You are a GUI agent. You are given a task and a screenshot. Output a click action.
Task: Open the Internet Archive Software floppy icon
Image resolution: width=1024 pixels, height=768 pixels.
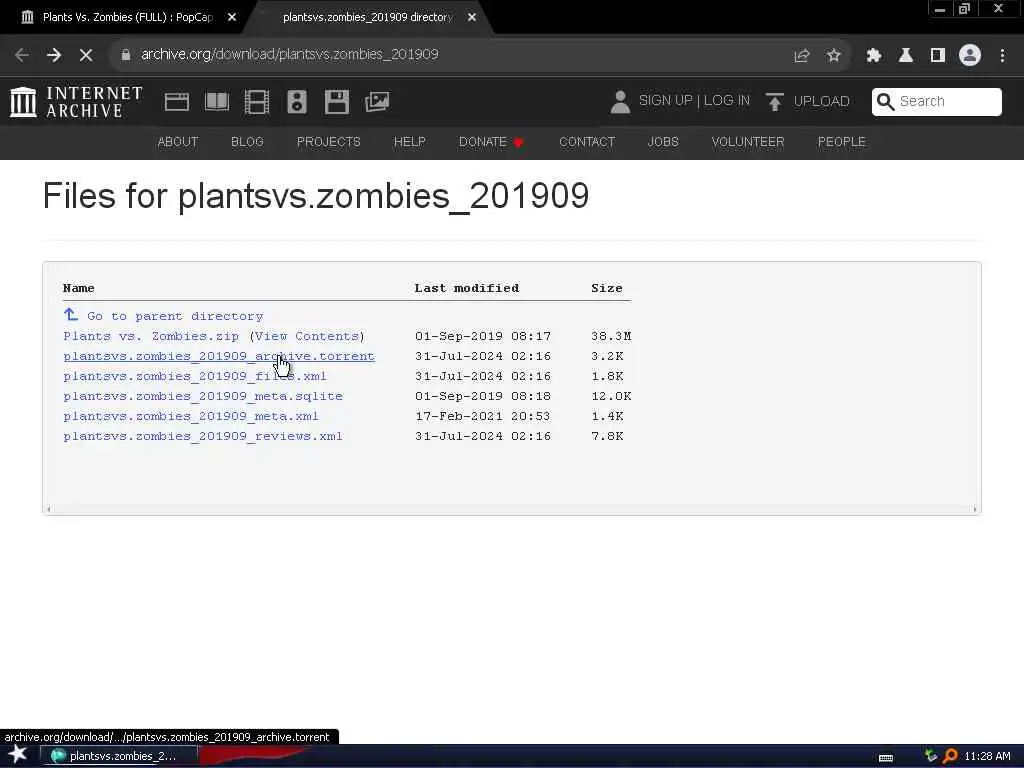pyautogui.click(x=337, y=102)
